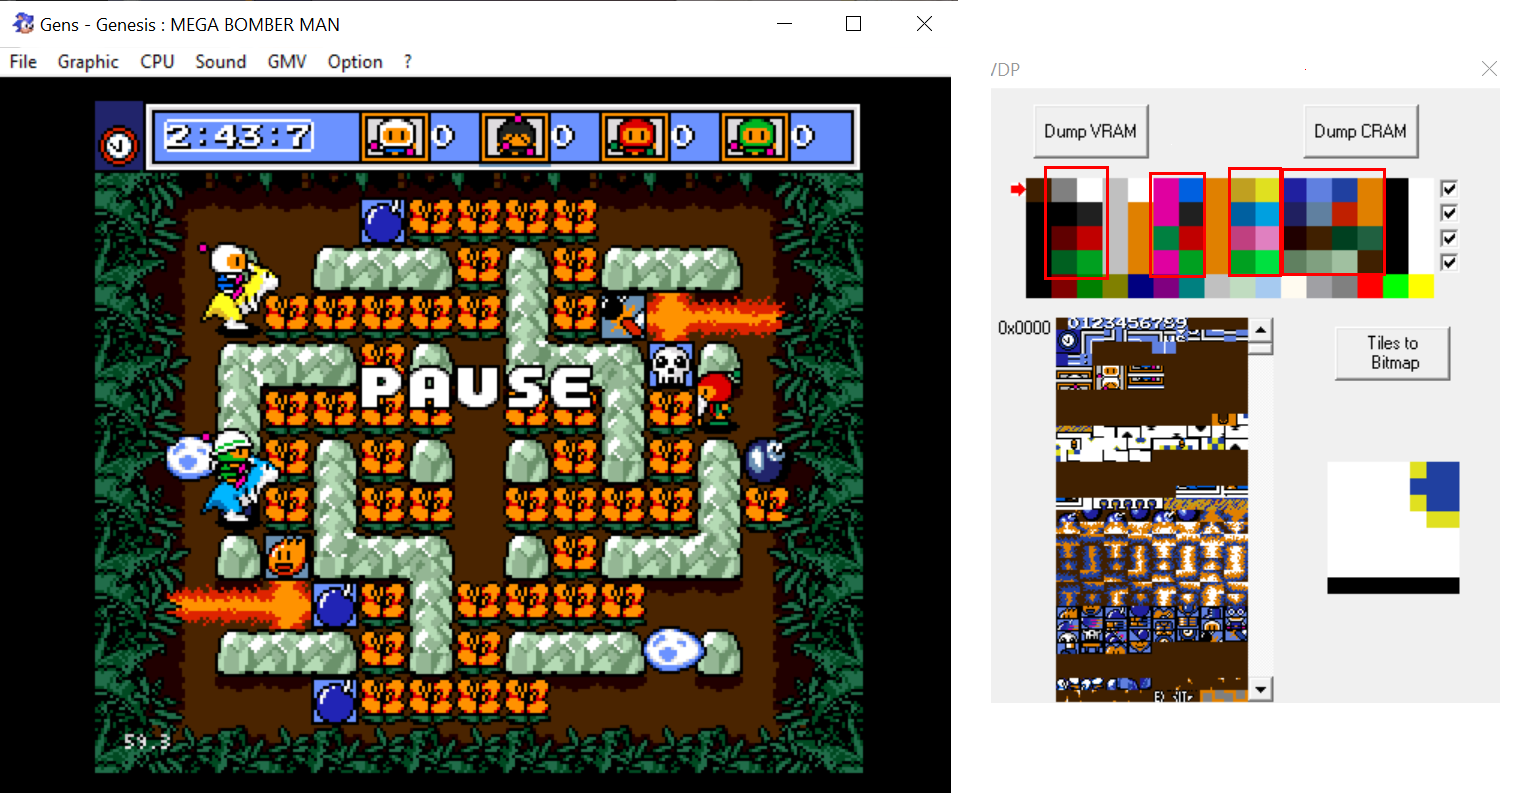1524x793 pixels.
Task: Click the score next to the white Bomberman portrait
Action: [443, 136]
